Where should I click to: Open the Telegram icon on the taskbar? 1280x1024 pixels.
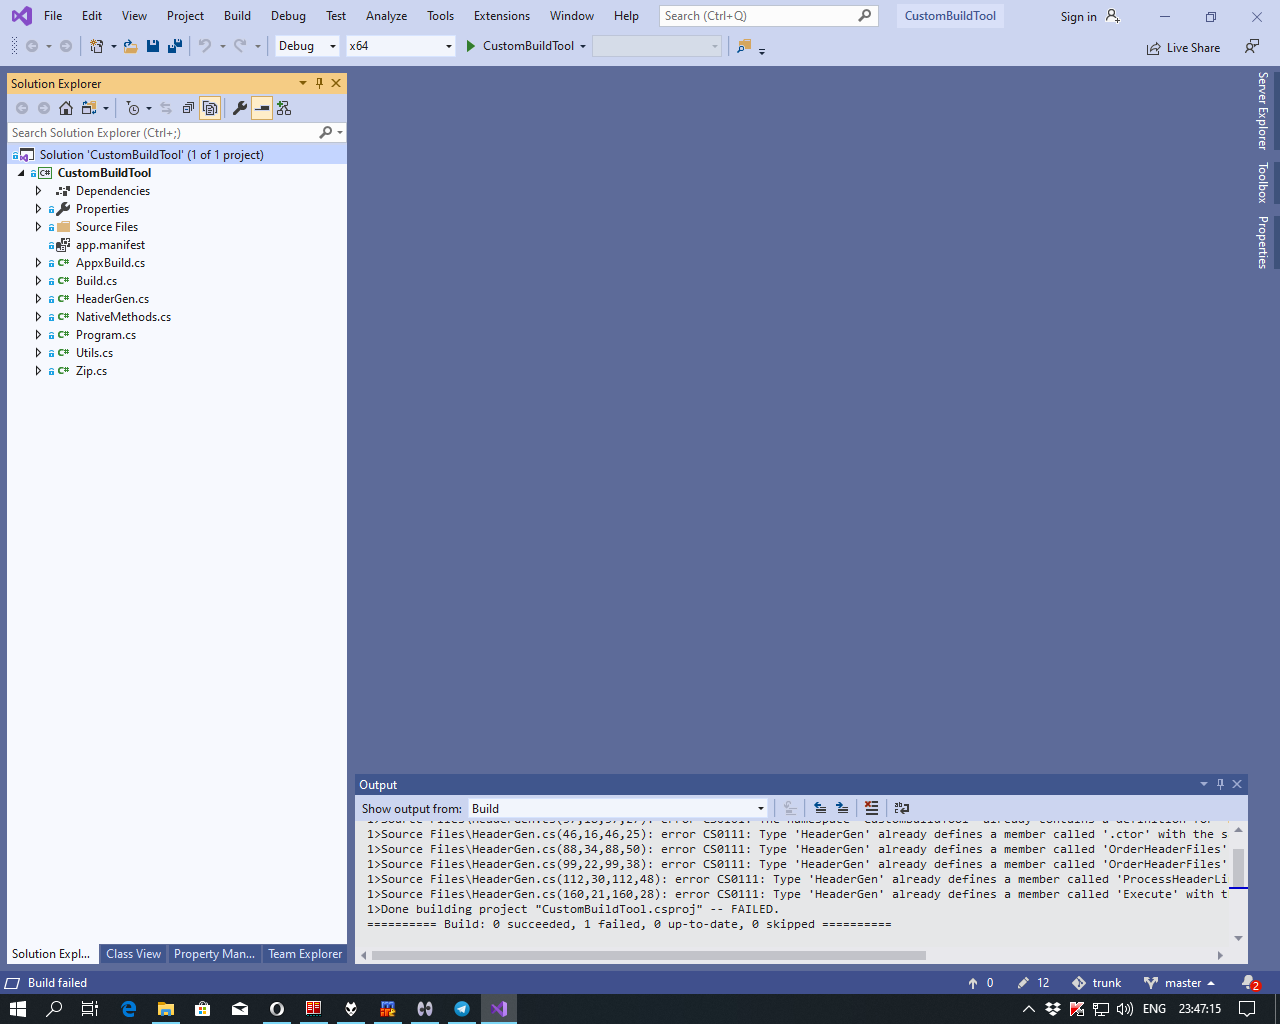[x=461, y=1008]
